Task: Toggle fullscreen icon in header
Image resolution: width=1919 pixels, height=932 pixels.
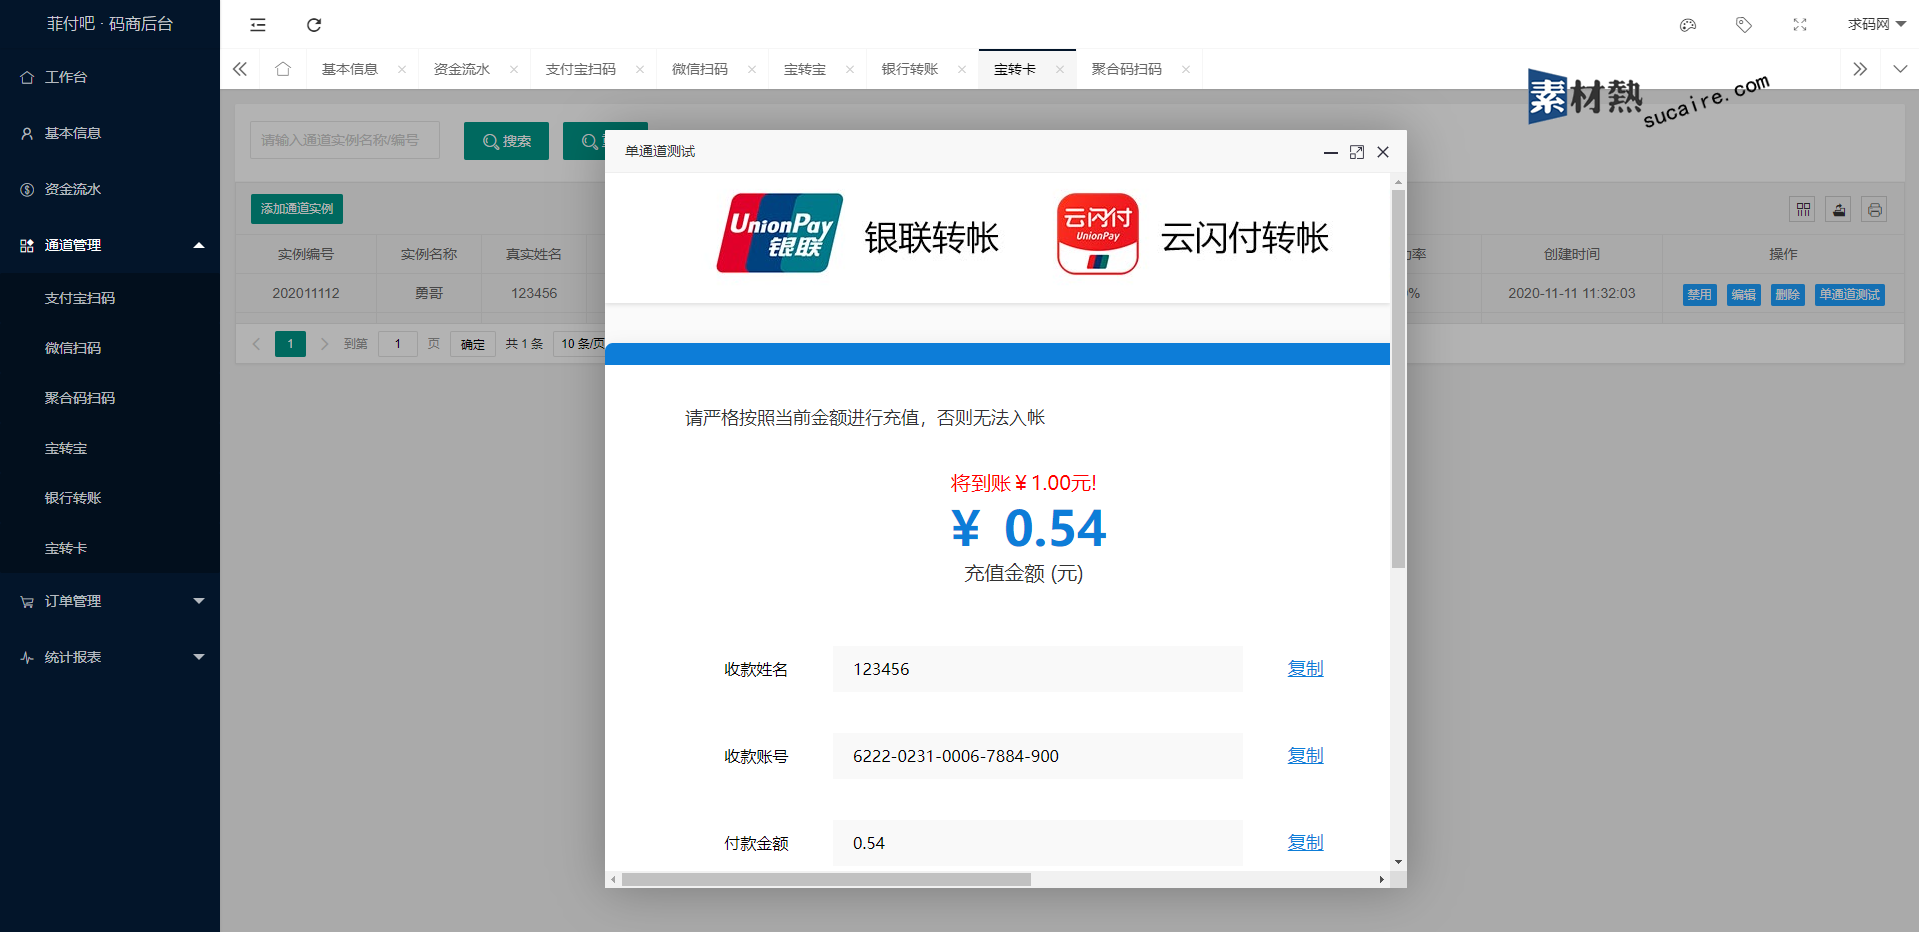Action: click(1800, 25)
